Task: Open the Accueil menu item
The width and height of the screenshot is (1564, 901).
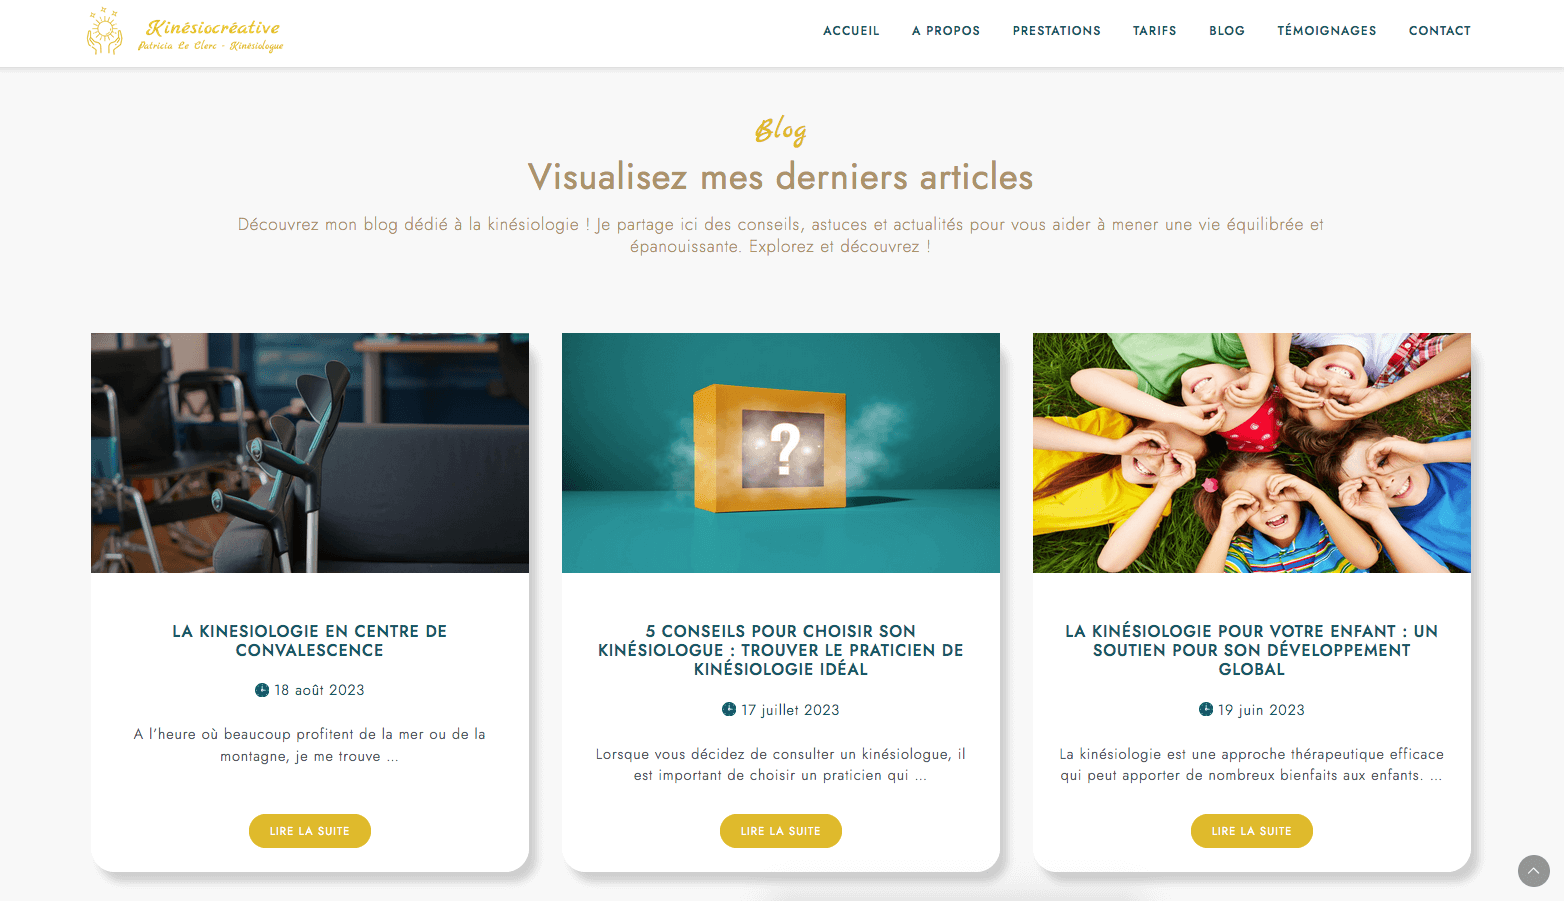Action: 851,31
